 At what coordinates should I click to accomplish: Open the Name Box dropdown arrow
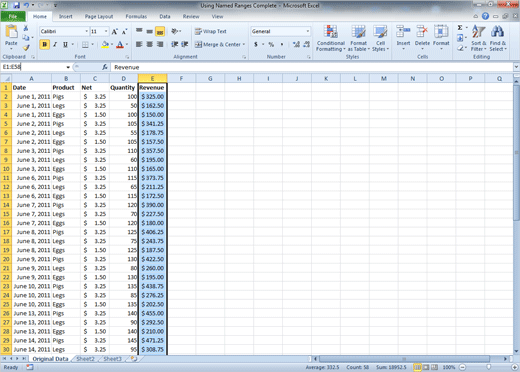pyautogui.click(x=68, y=67)
